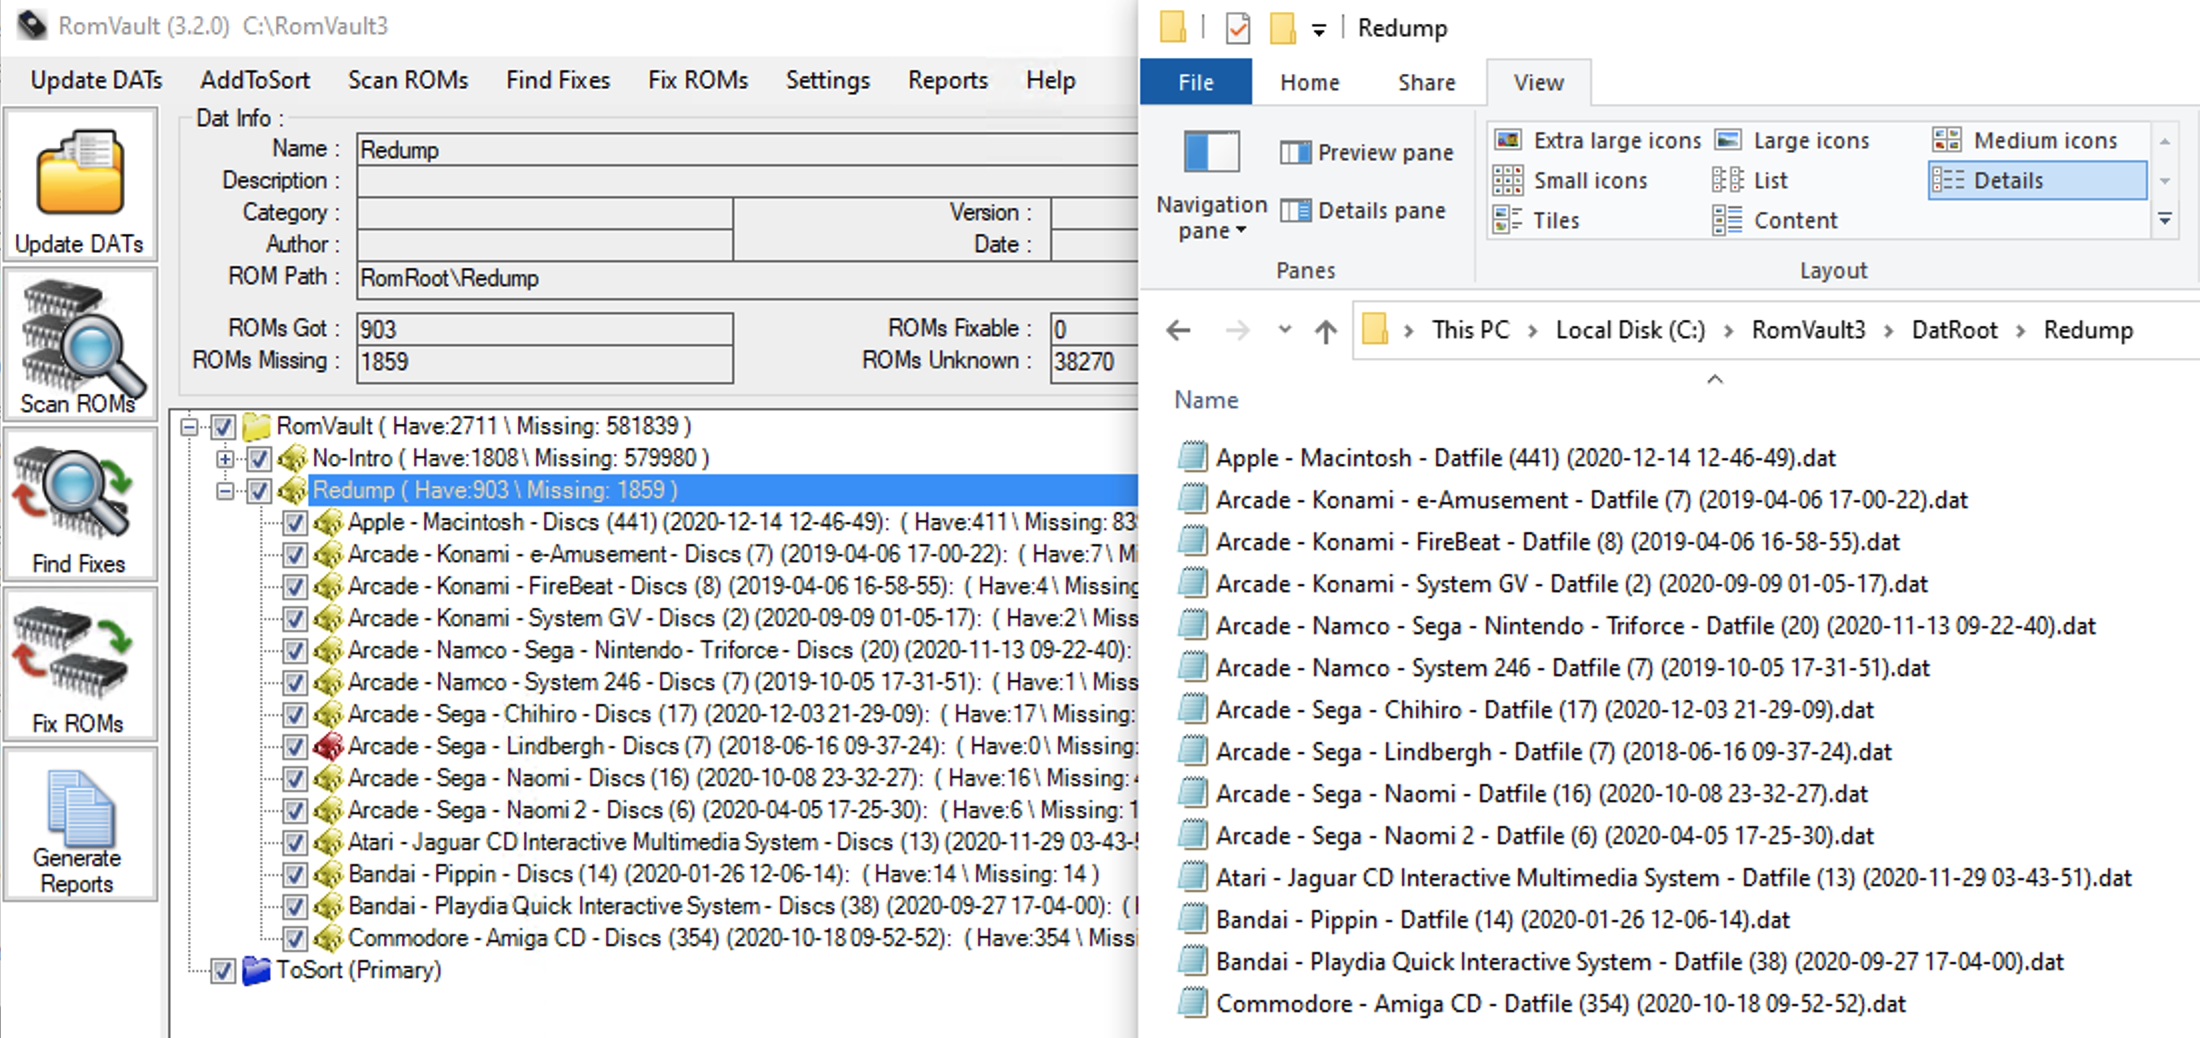Toggle the ToSort (Primary) checkbox

pyautogui.click(x=223, y=971)
